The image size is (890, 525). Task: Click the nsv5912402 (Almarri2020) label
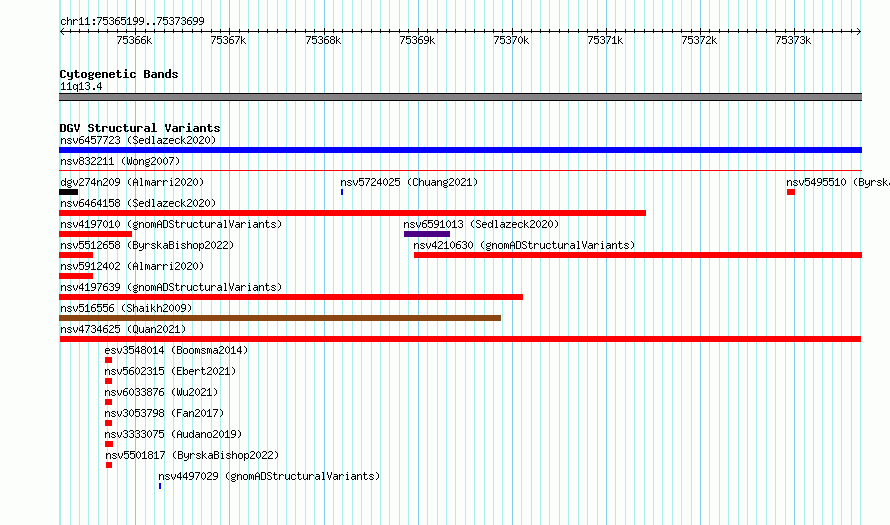coord(132,266)
